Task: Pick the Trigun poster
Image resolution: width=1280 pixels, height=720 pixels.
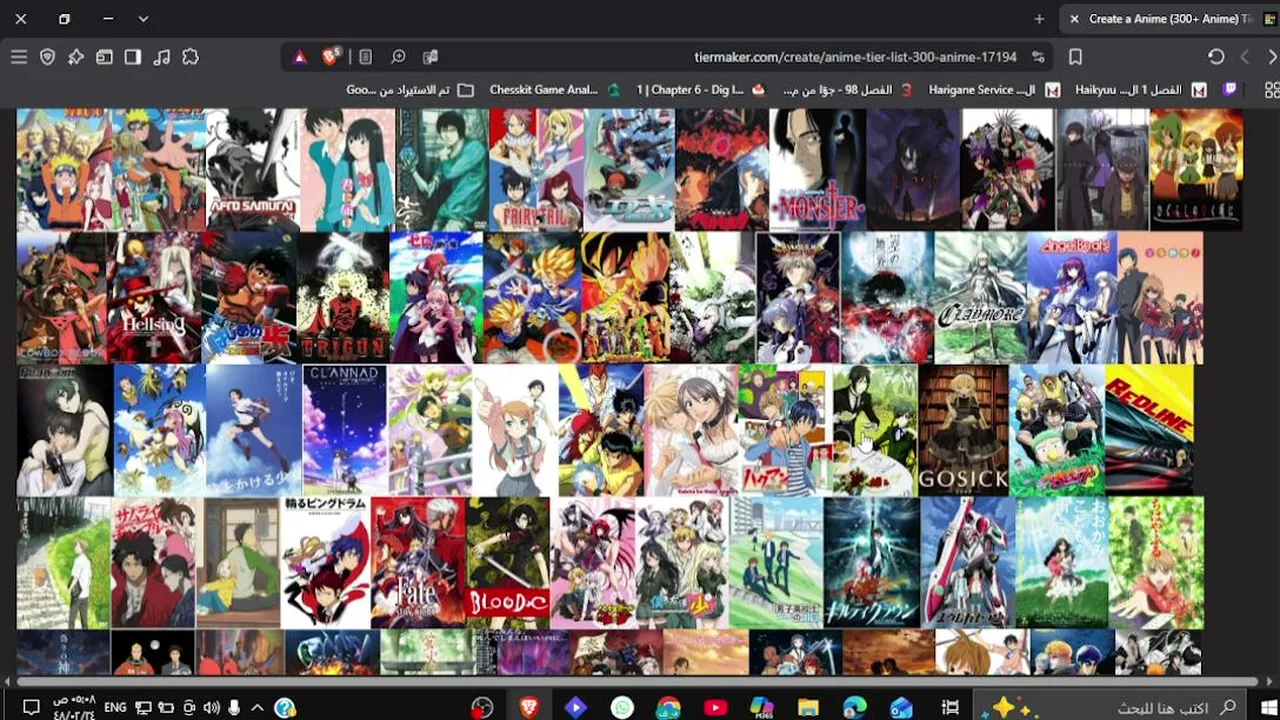Action: click(x=342, y=298)
